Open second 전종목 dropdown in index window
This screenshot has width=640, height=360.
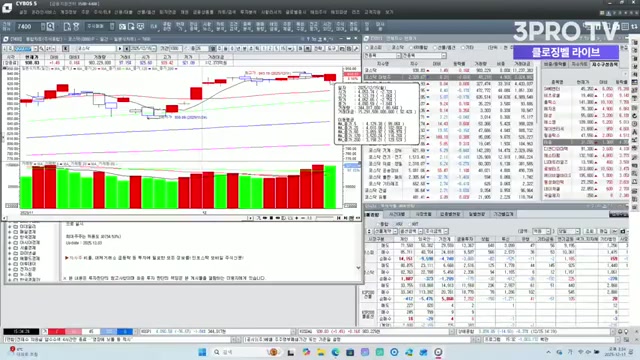point(443,56)
